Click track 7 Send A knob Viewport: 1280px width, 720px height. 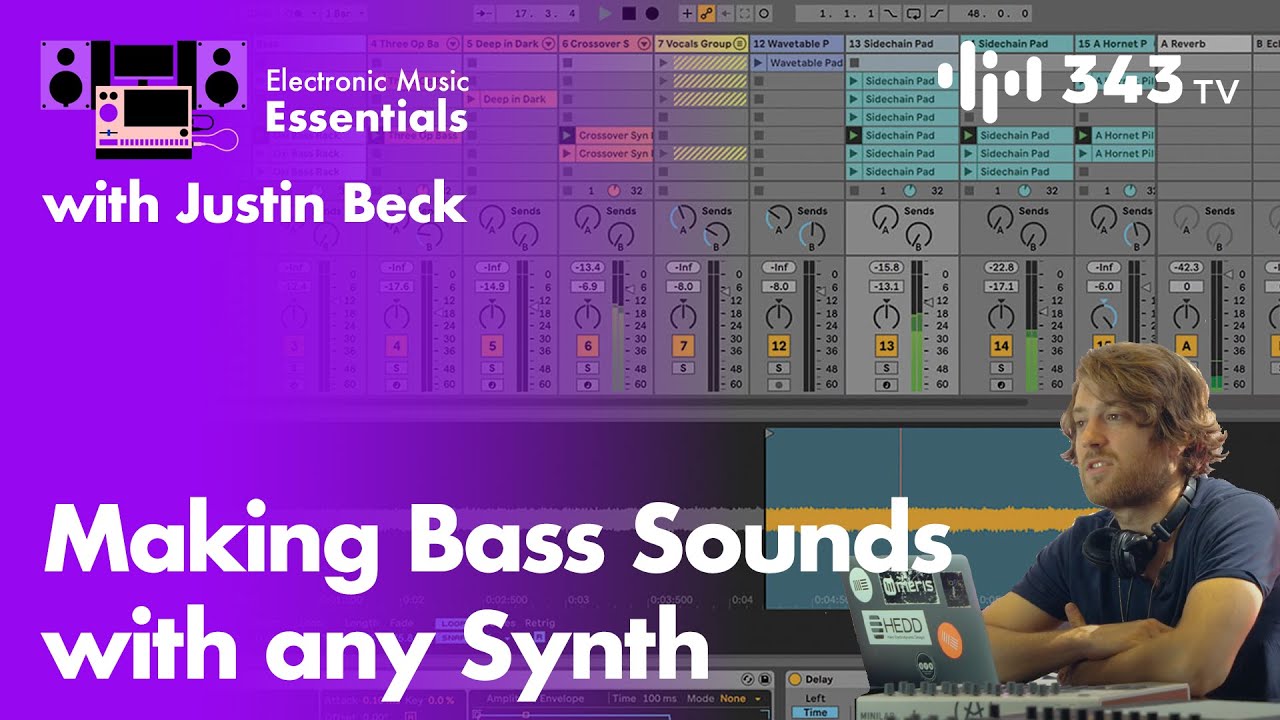tap(683, 217)
